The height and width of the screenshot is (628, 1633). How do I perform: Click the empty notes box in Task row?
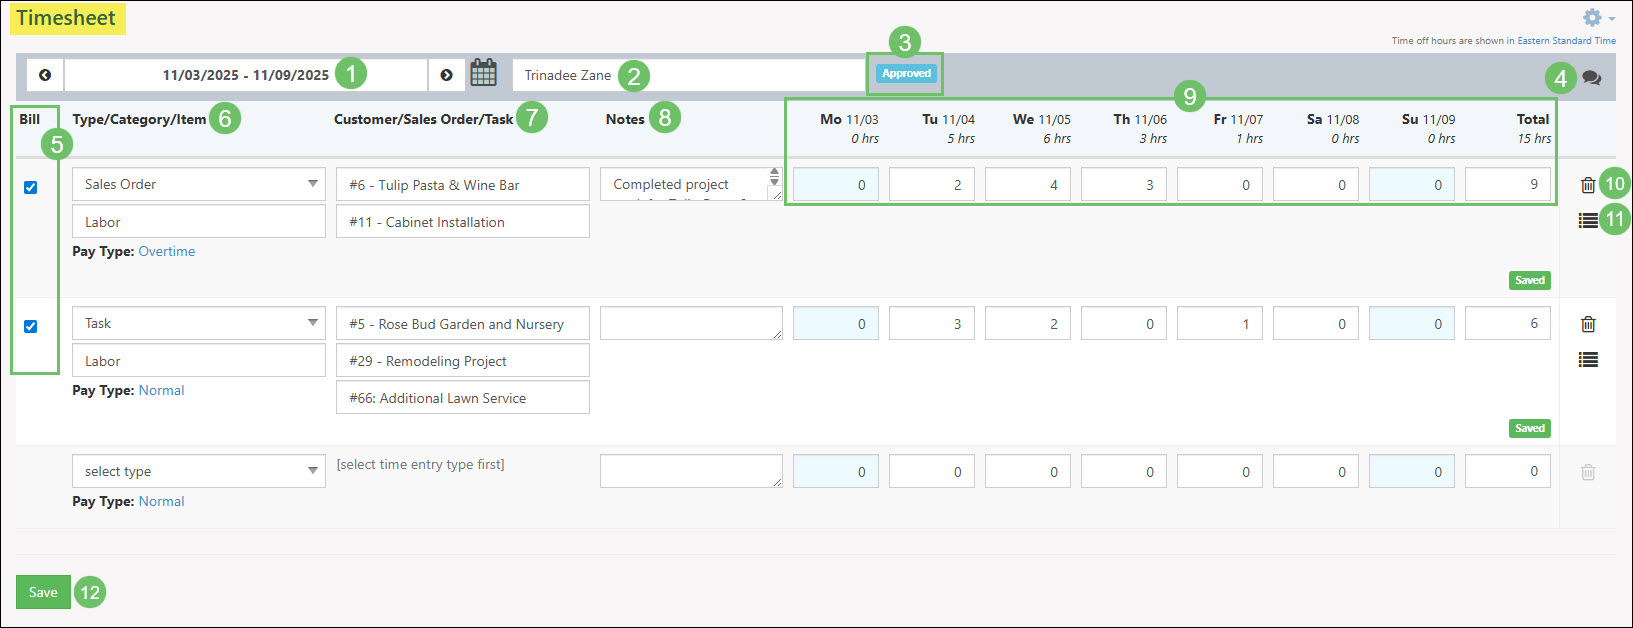pos(691,323)
